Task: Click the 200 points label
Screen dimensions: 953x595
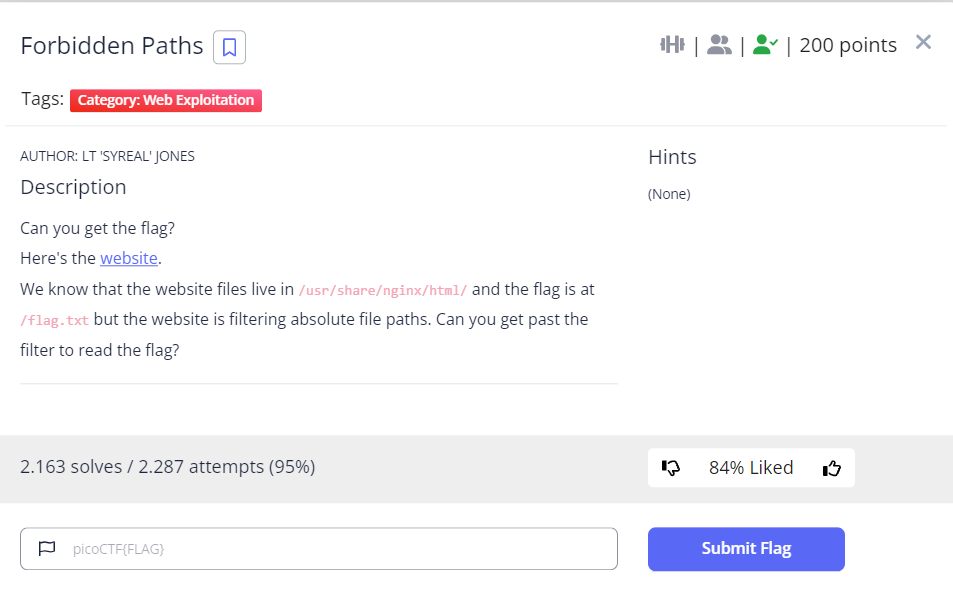Action: [x=848, y=45]
